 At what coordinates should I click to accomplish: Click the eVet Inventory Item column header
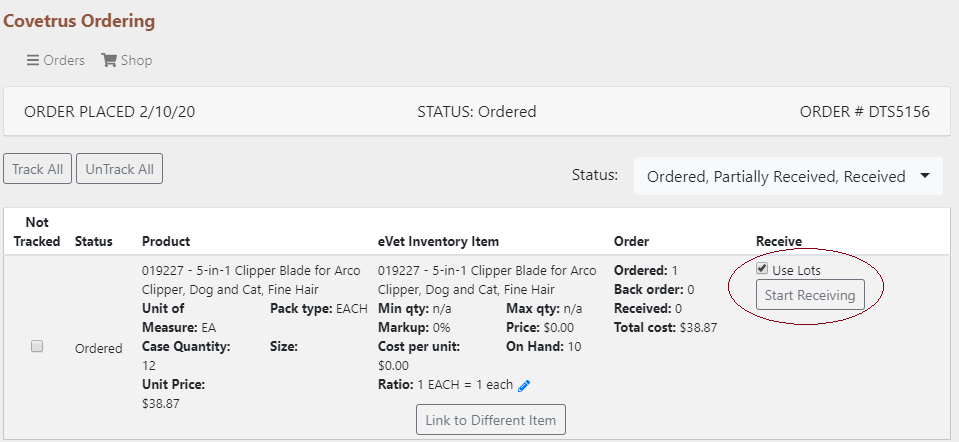[438, 241]
